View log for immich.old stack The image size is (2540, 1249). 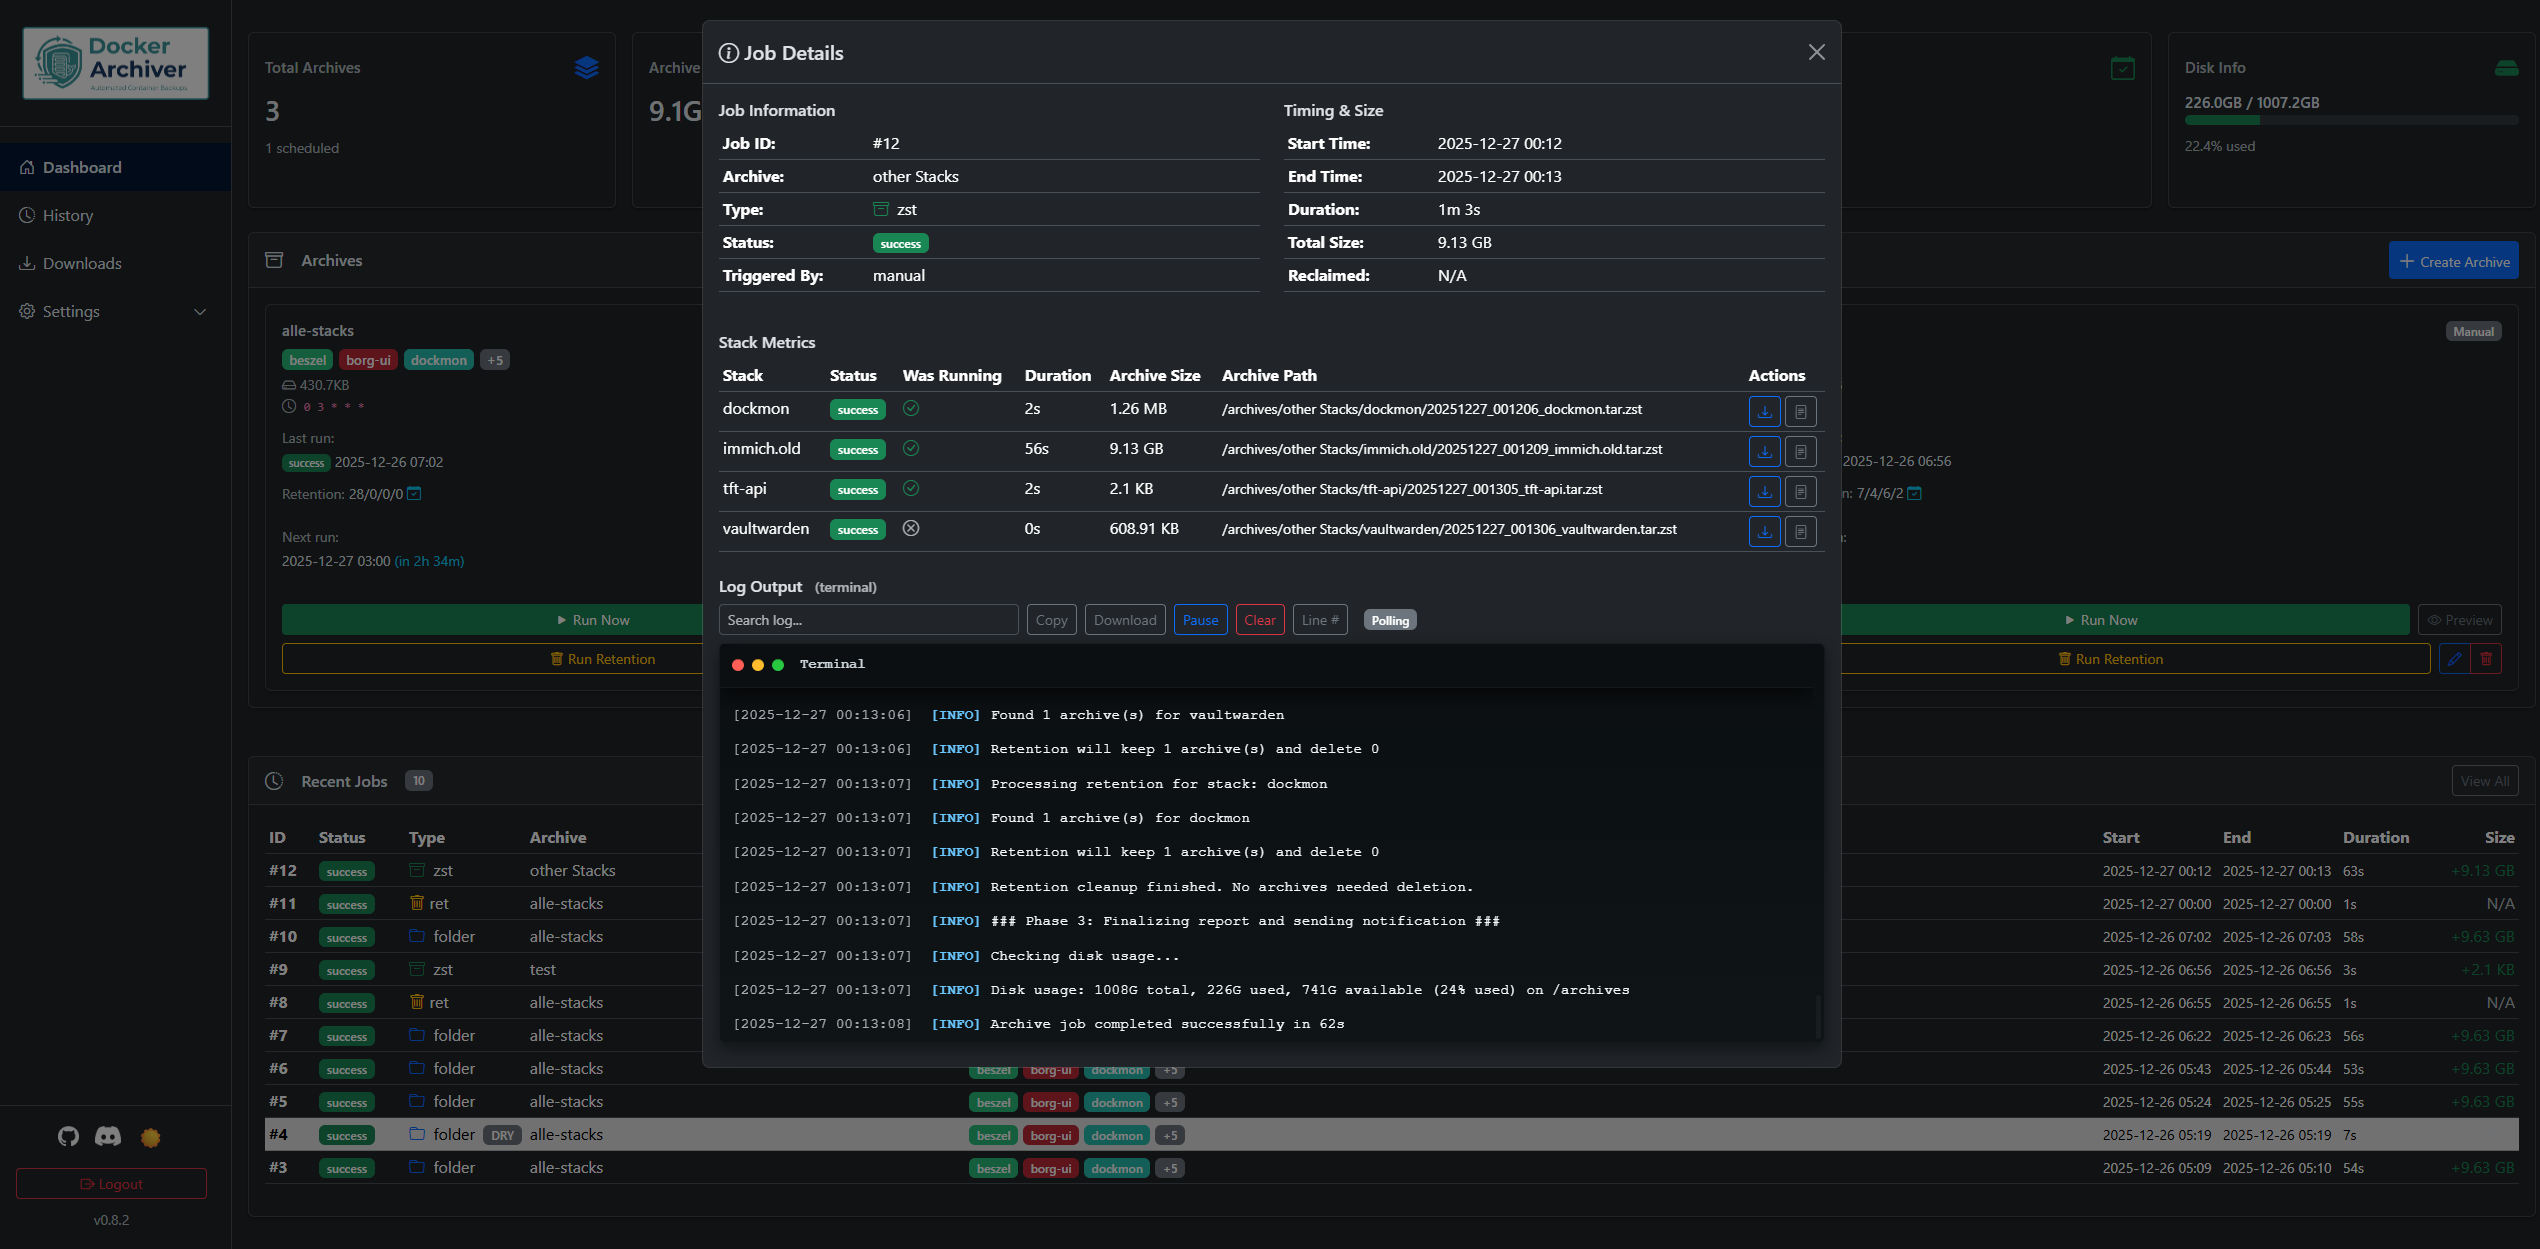click(1800, 451)
